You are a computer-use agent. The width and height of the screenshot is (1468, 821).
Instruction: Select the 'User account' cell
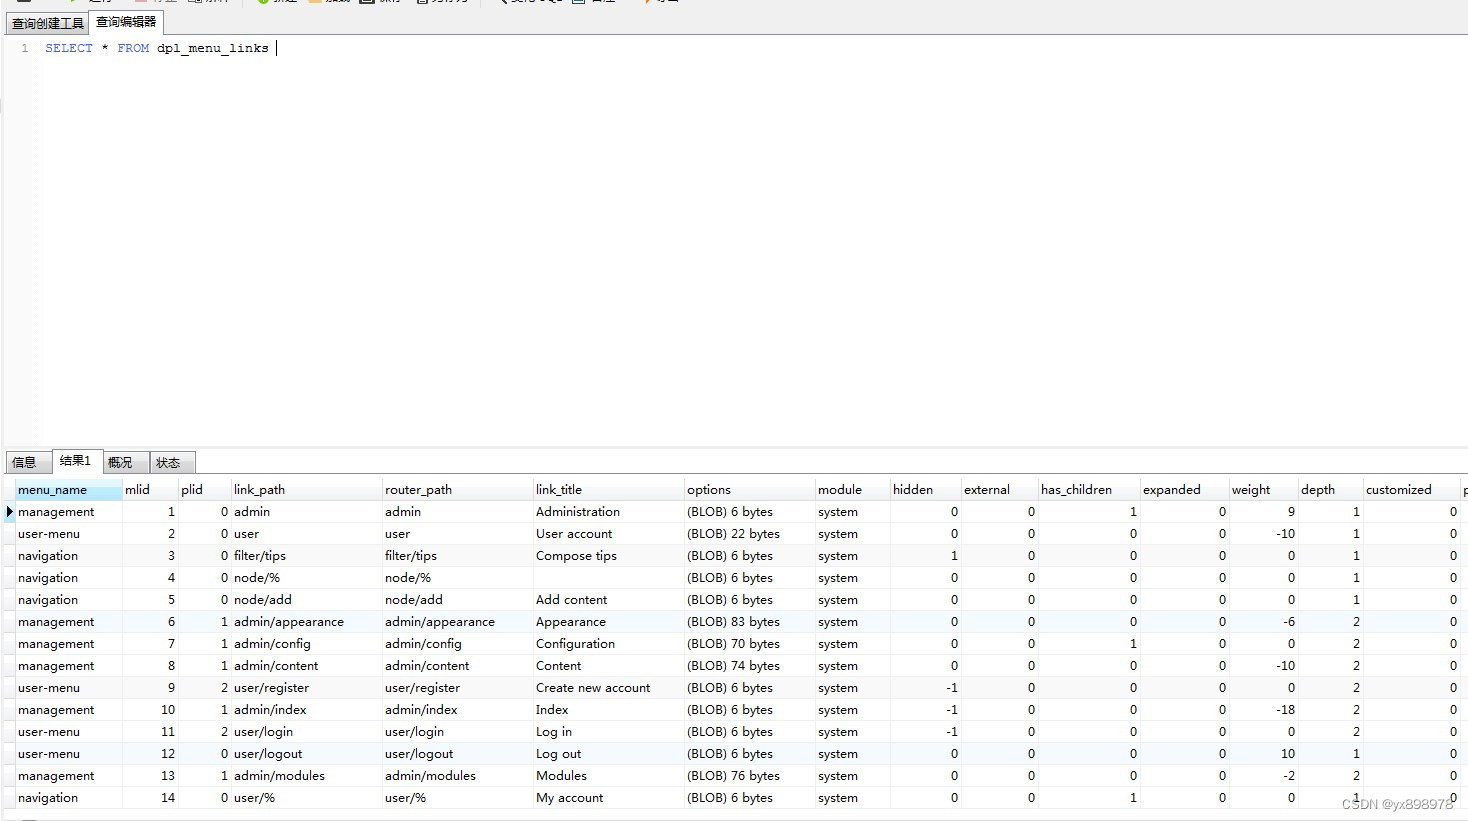[609, 533]
